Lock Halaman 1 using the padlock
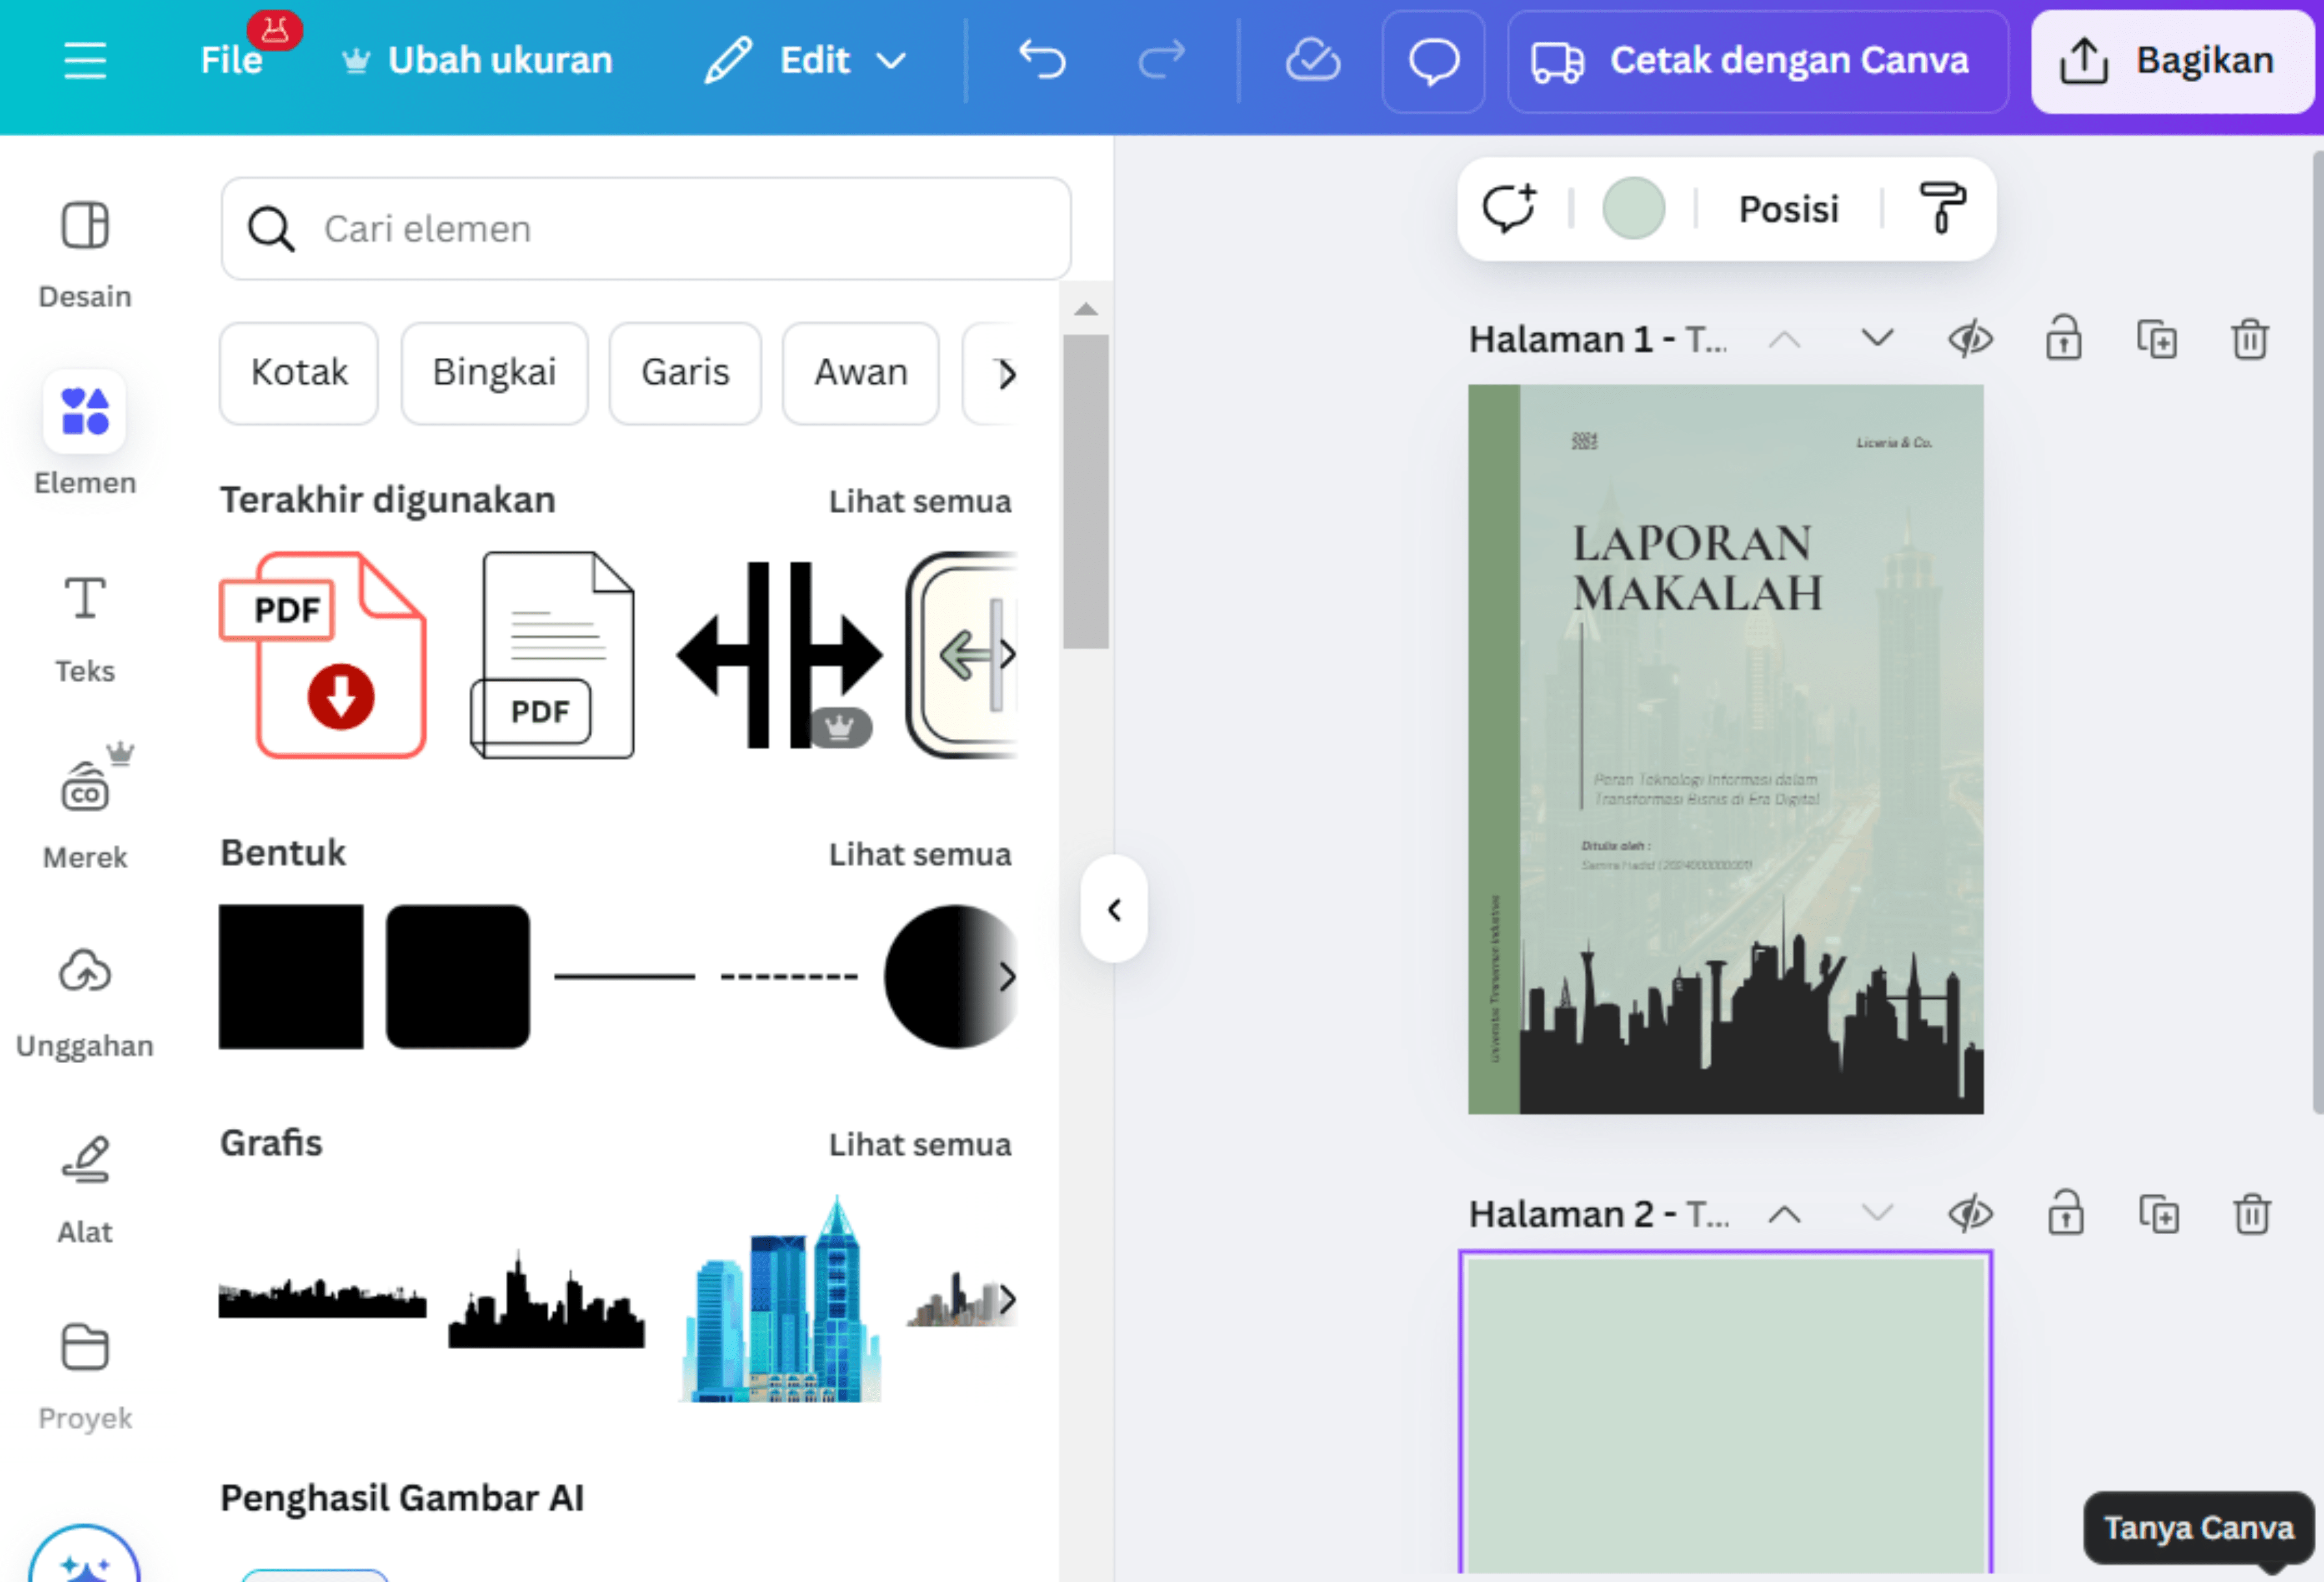This screenshot has height=1582, width=2324. (2064, 339)
